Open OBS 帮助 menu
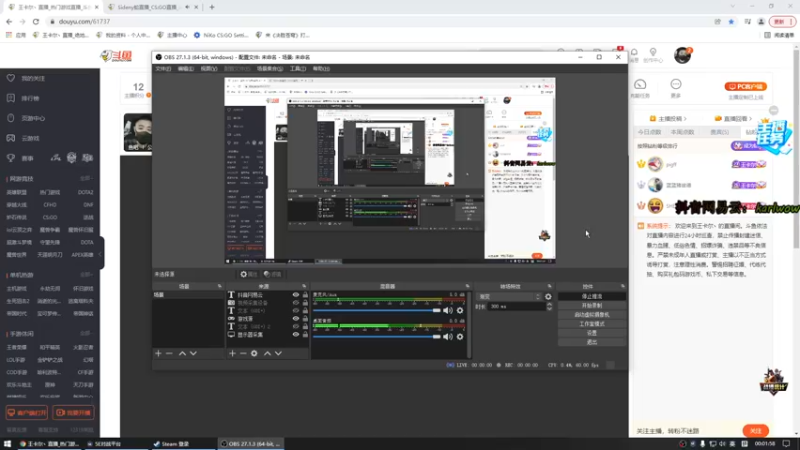800x450 pixels. tap(321, 68)
